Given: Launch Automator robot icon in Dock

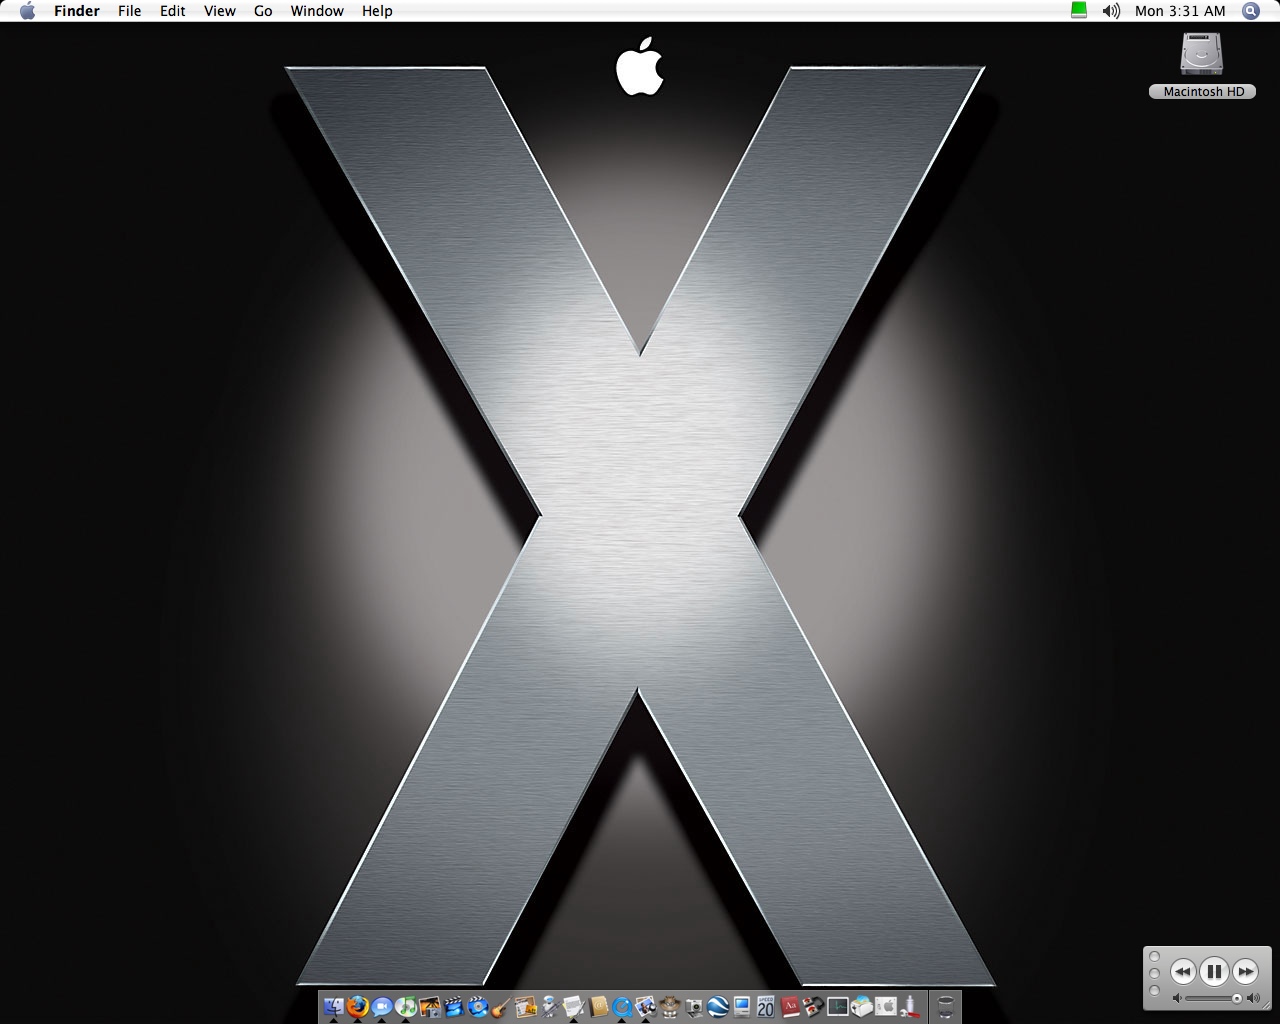Looking at the screenshot, I should pyautogui.click(x=550, y=1006).
